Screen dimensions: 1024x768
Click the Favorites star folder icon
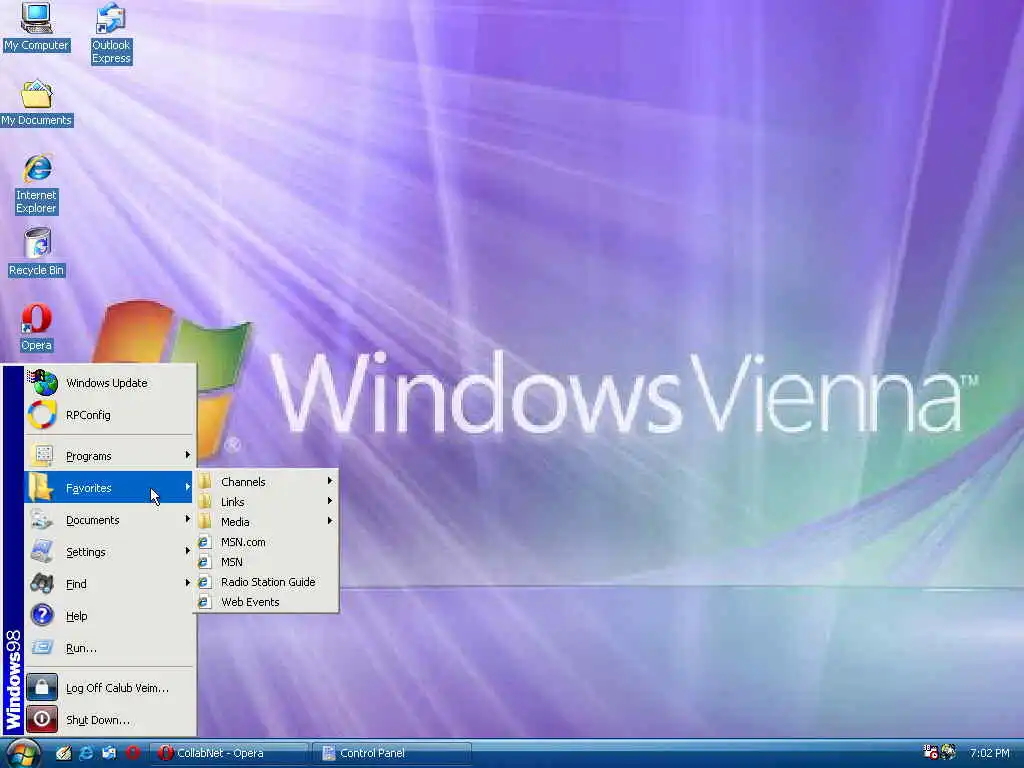[40, 487]
